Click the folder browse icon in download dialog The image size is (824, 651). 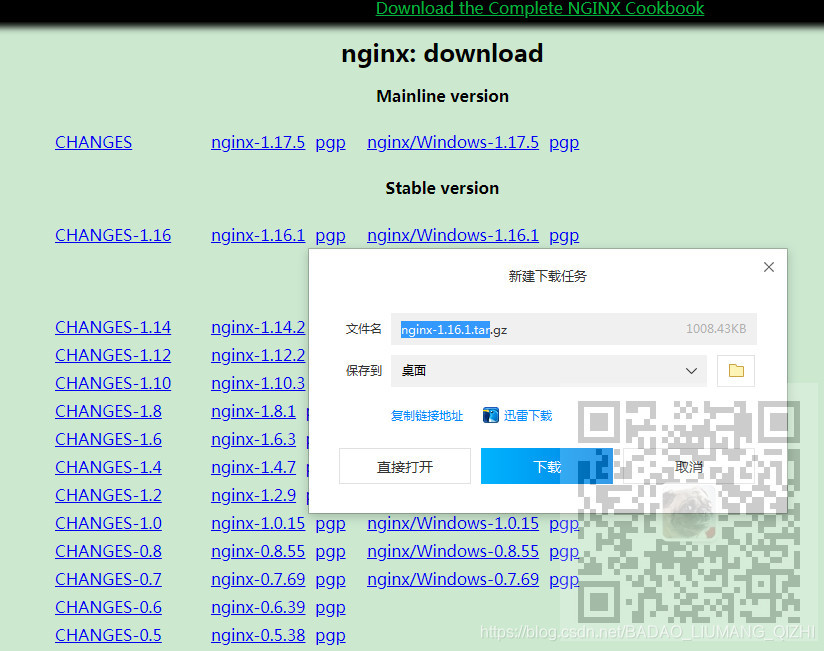[x=736, y=371]
